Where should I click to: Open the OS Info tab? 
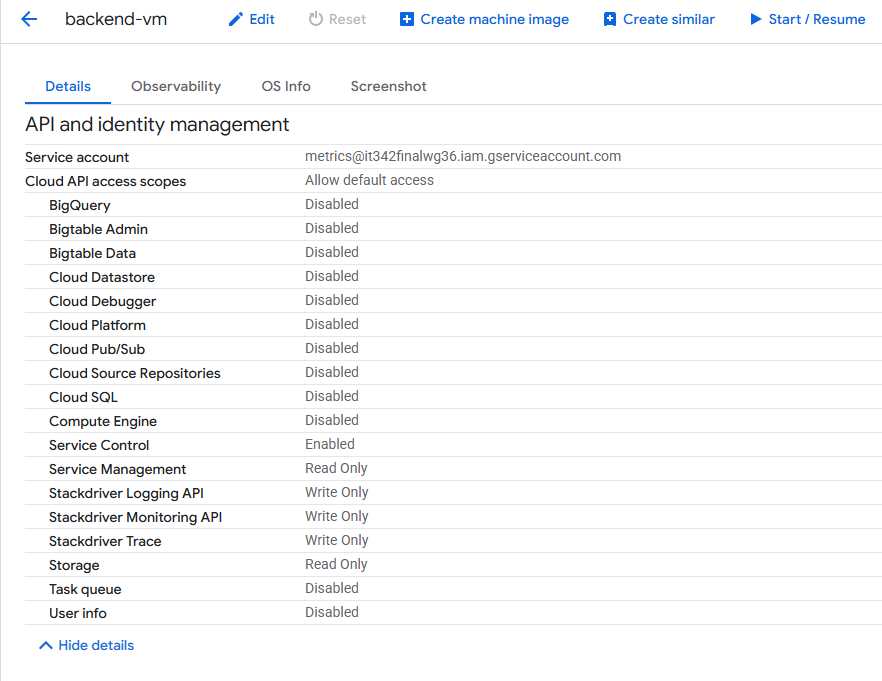click(286, 86)
